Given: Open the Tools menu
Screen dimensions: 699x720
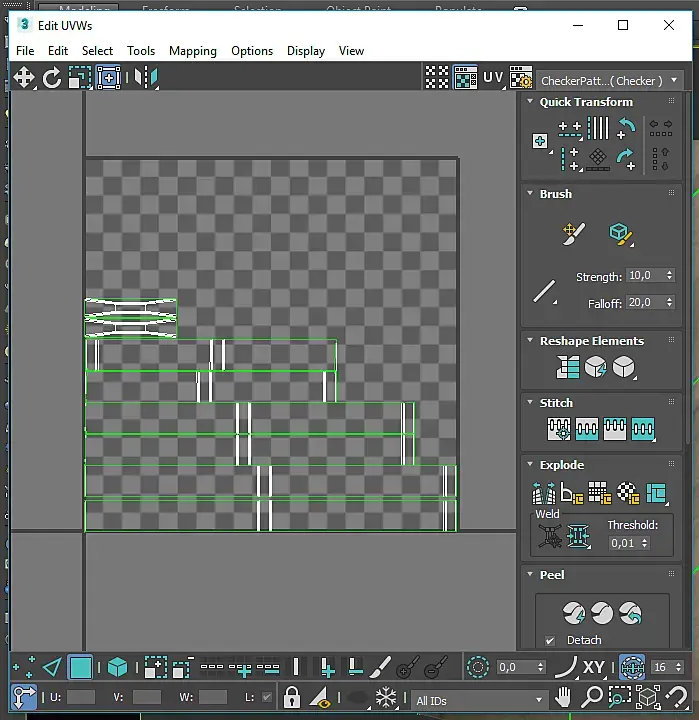Looking at the screenshot, I should click(141, 51).
